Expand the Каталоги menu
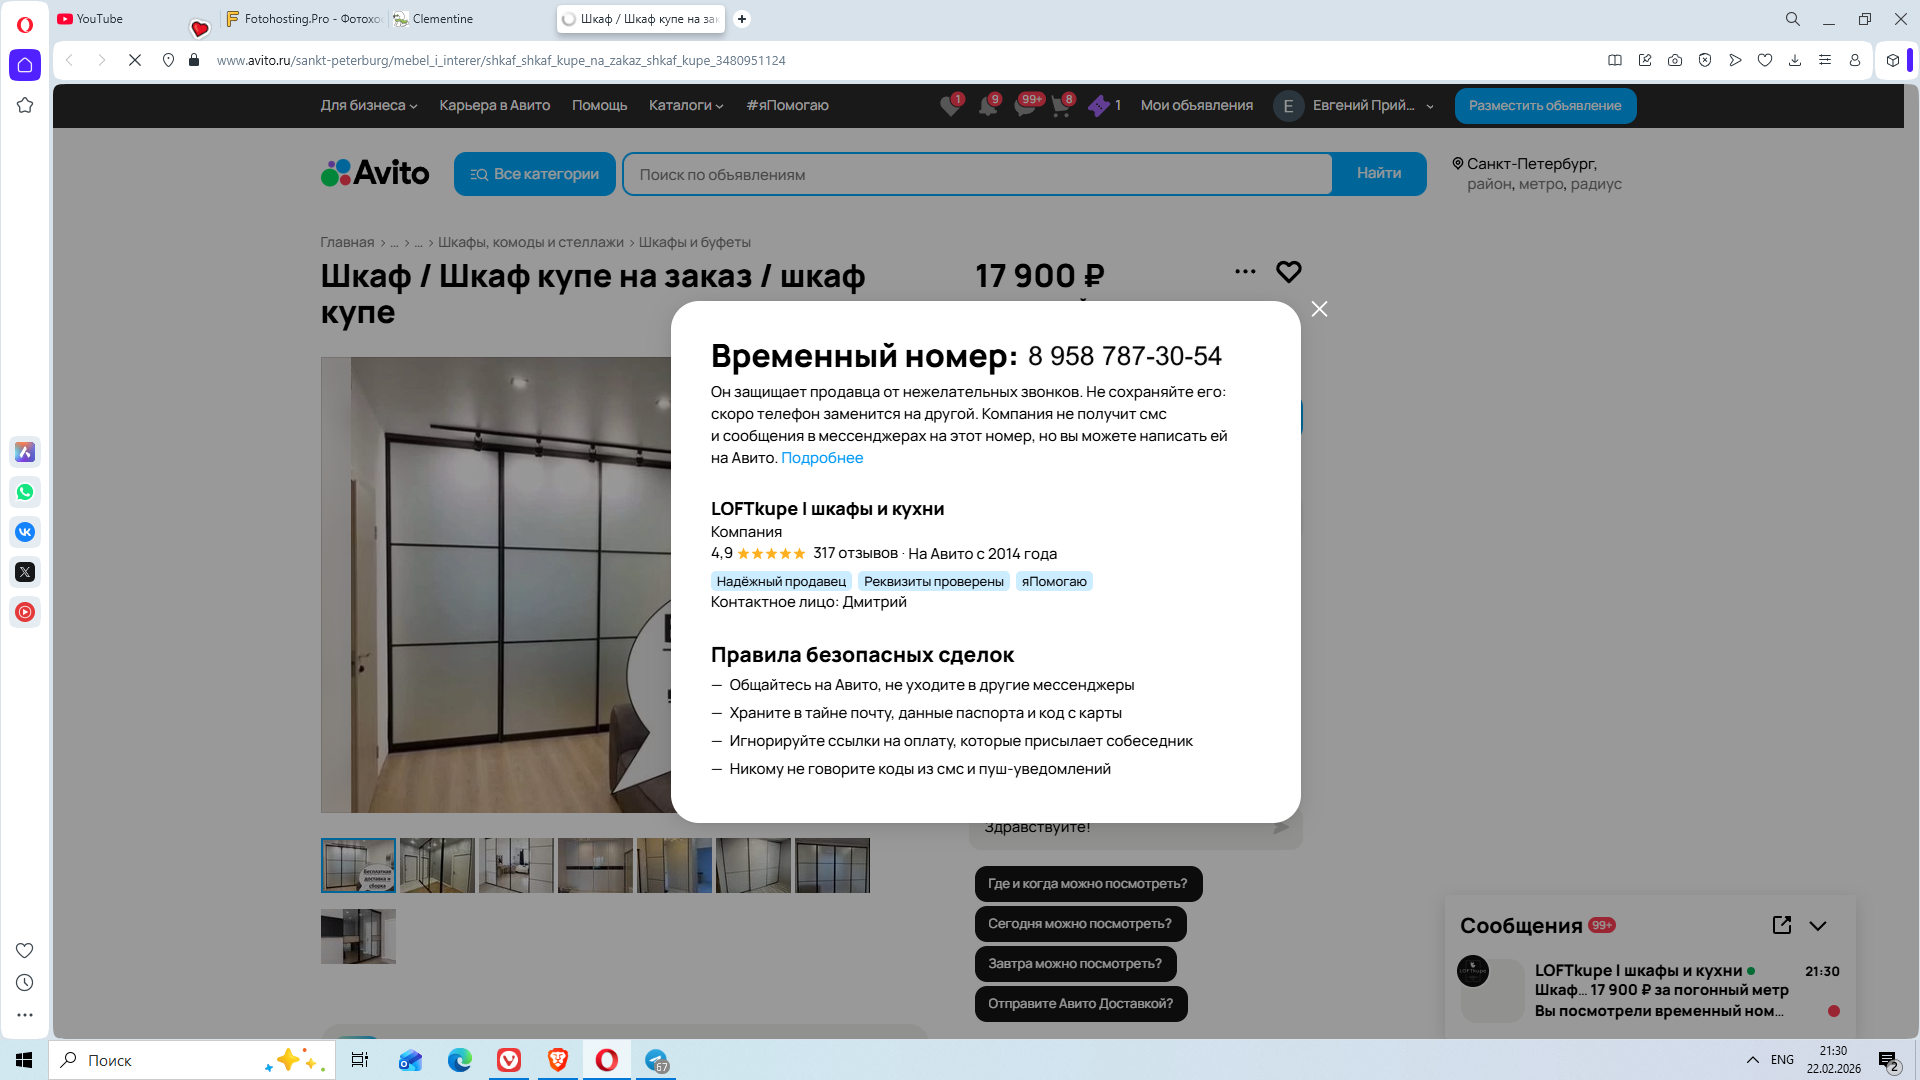 pyautogui.click(x=685, y=106)
